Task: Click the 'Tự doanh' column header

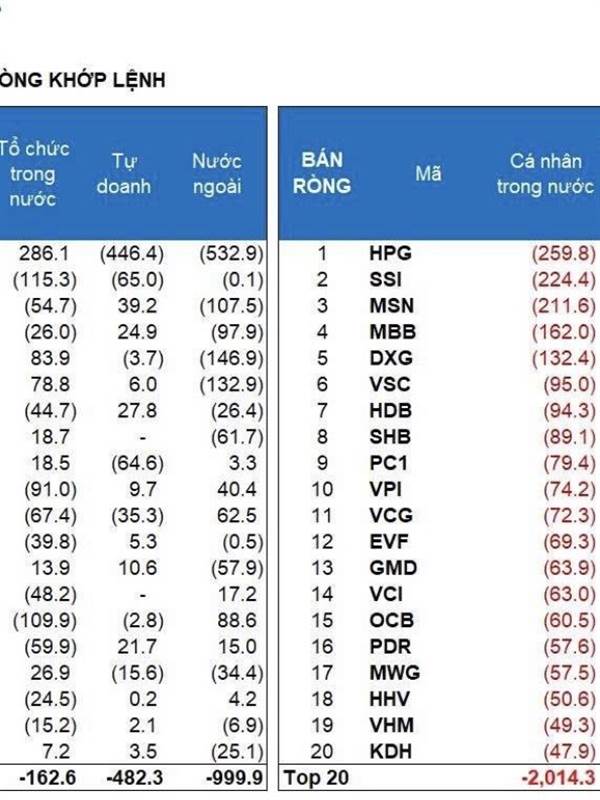Action: pyautogui.click(x=124, y=174)
